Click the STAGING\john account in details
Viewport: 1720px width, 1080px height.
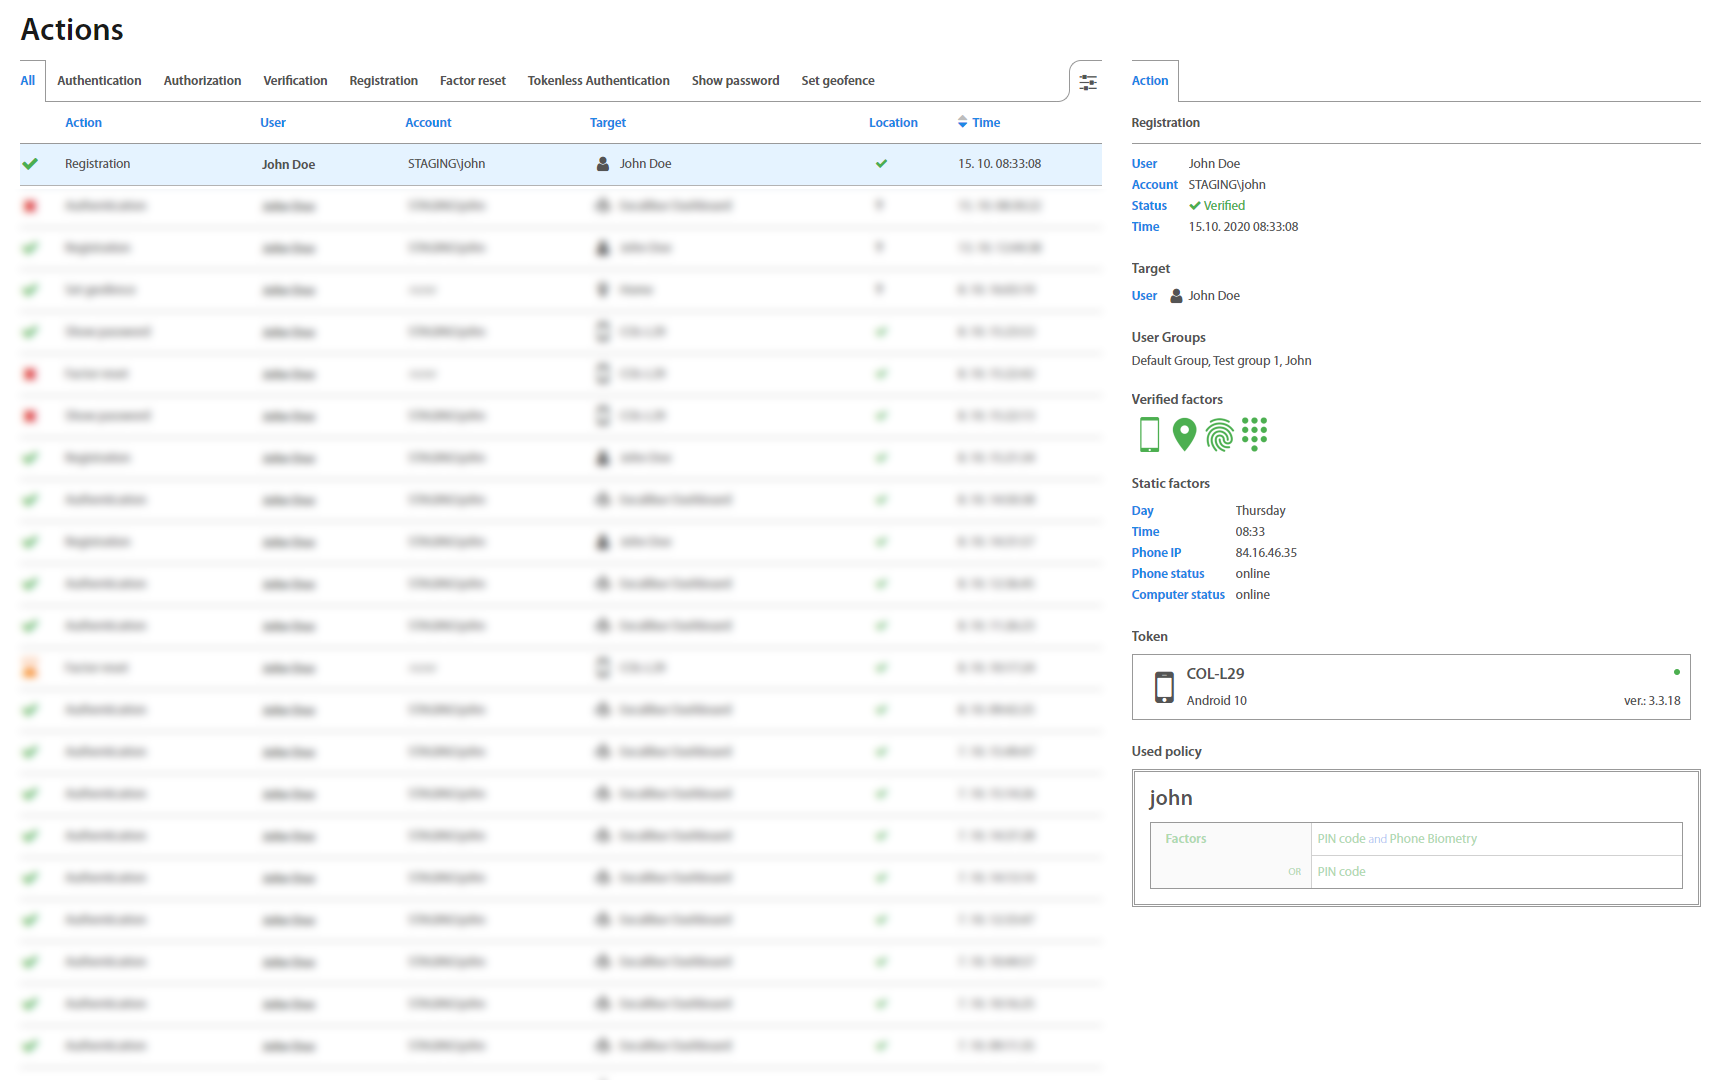[1226, 185]
